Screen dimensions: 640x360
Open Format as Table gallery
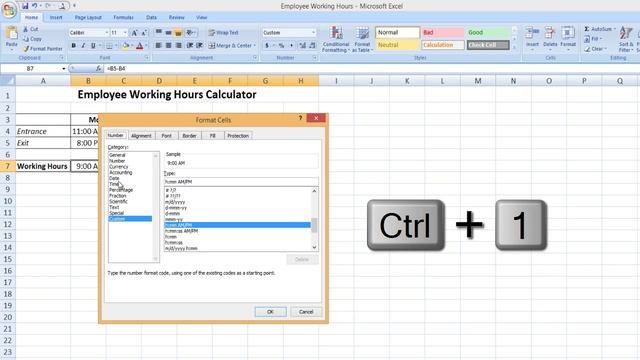point(362,39)
